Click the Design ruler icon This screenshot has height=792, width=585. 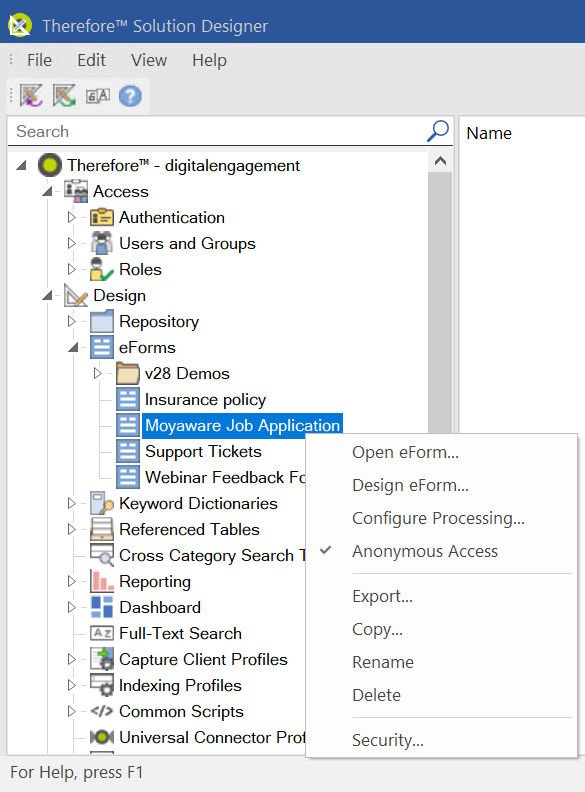[x=76, y=295]
